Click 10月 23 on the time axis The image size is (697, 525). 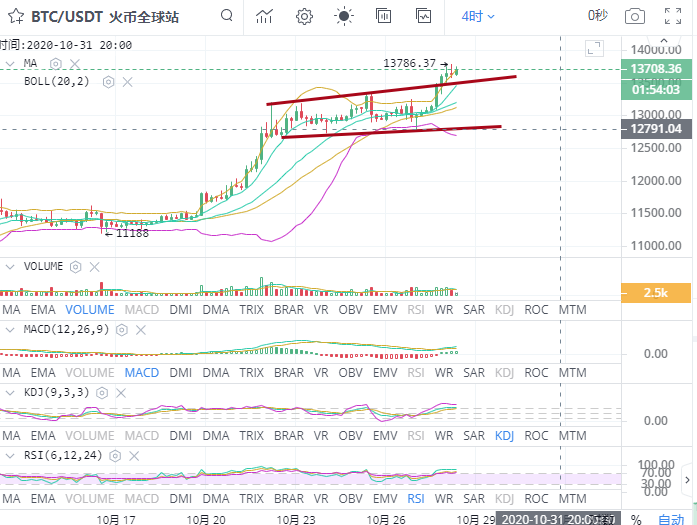[x=296, y=519]
